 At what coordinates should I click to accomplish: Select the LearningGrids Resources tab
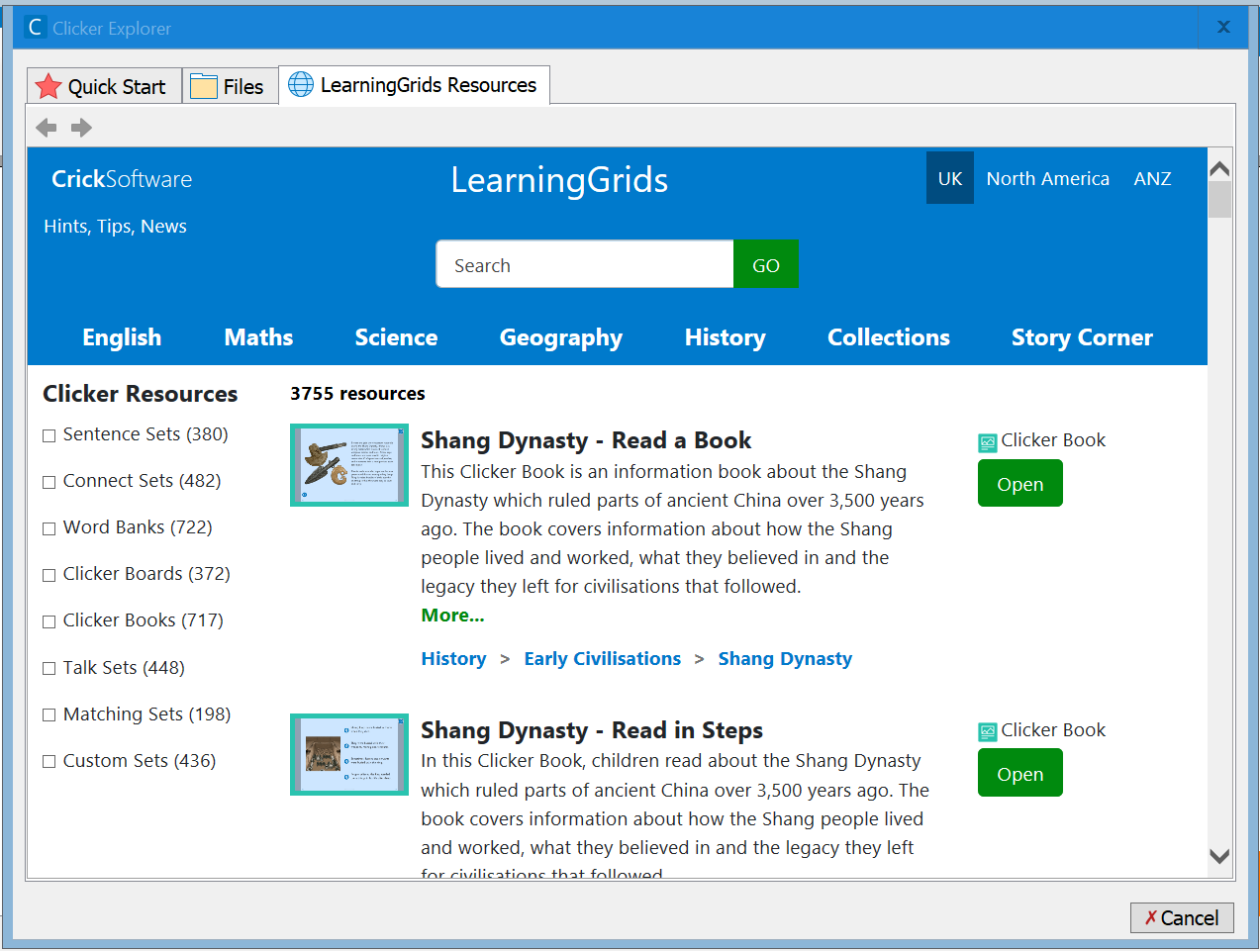click(414, 85)
